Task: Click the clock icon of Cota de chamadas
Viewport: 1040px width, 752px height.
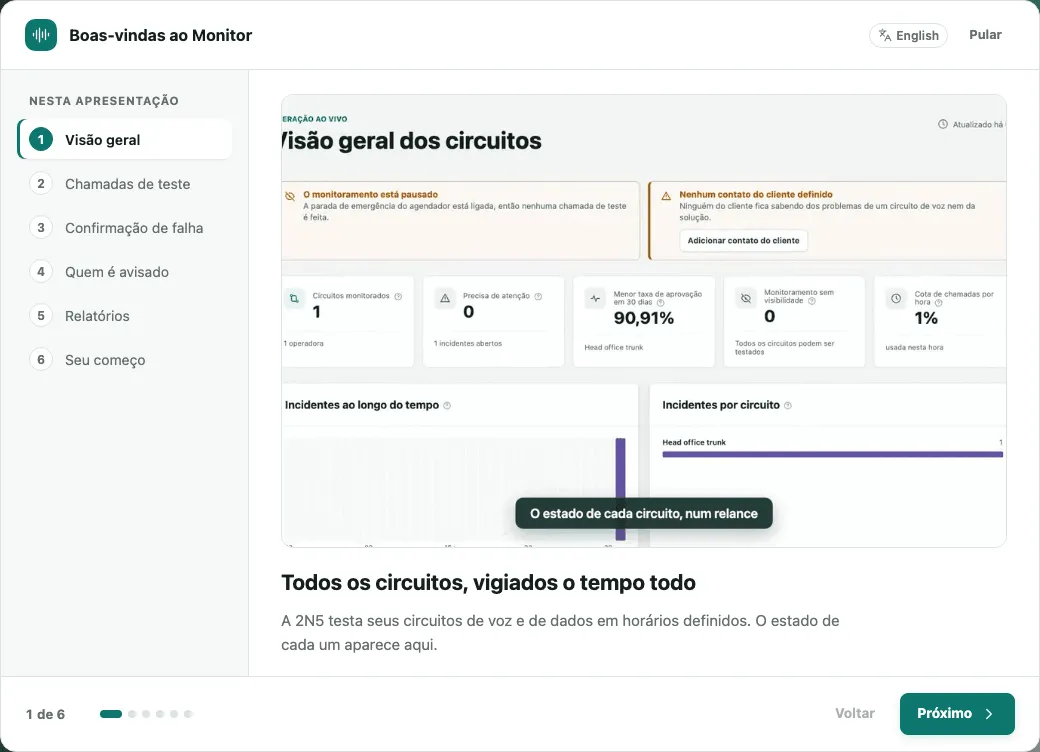Action: pyautogui.click(x=896, y=298)
